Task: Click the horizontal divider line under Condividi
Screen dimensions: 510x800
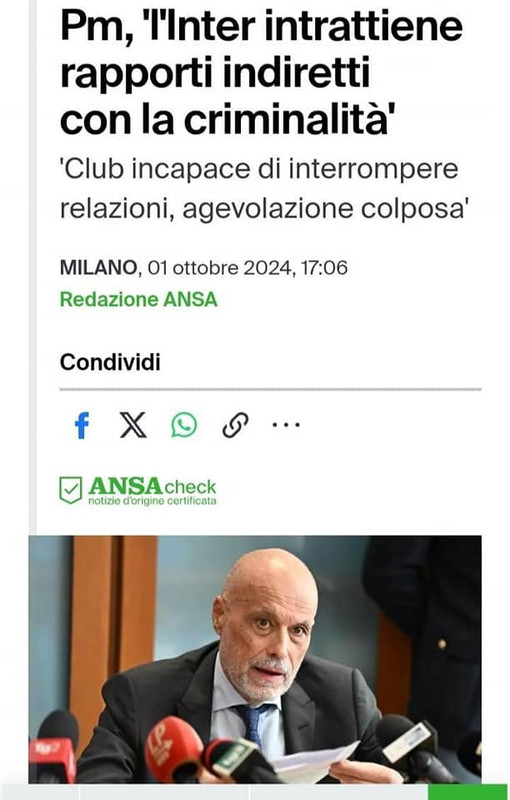Action: [270, 389]
